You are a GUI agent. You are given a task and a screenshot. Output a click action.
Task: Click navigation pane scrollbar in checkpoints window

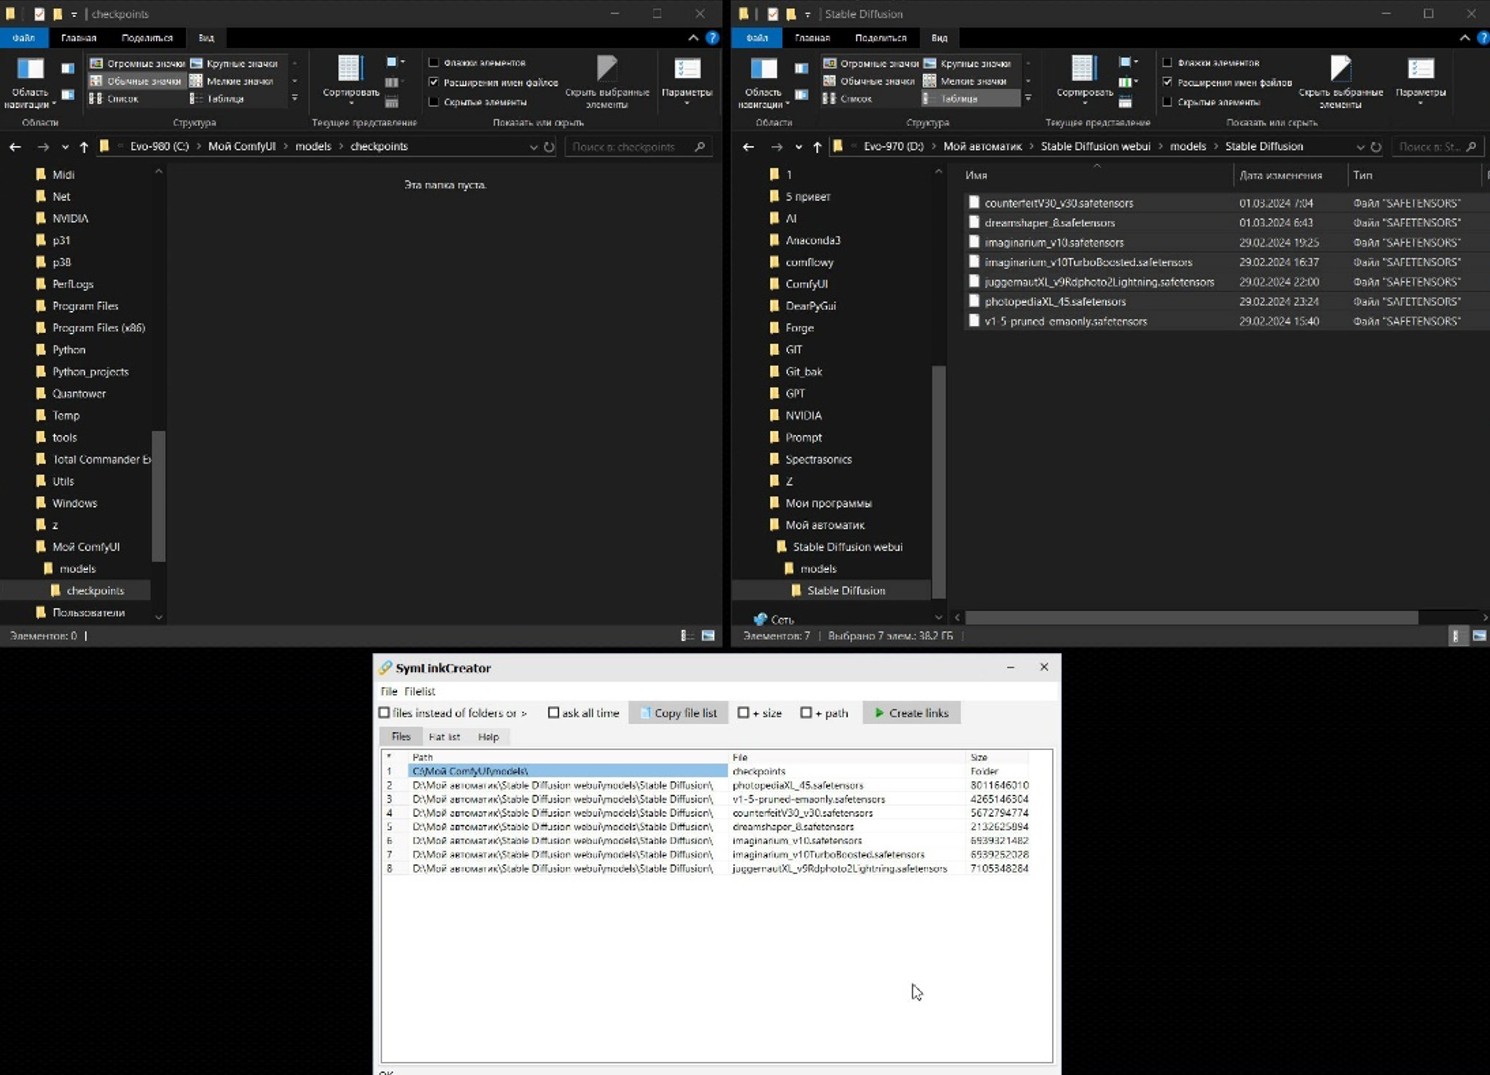158,496
